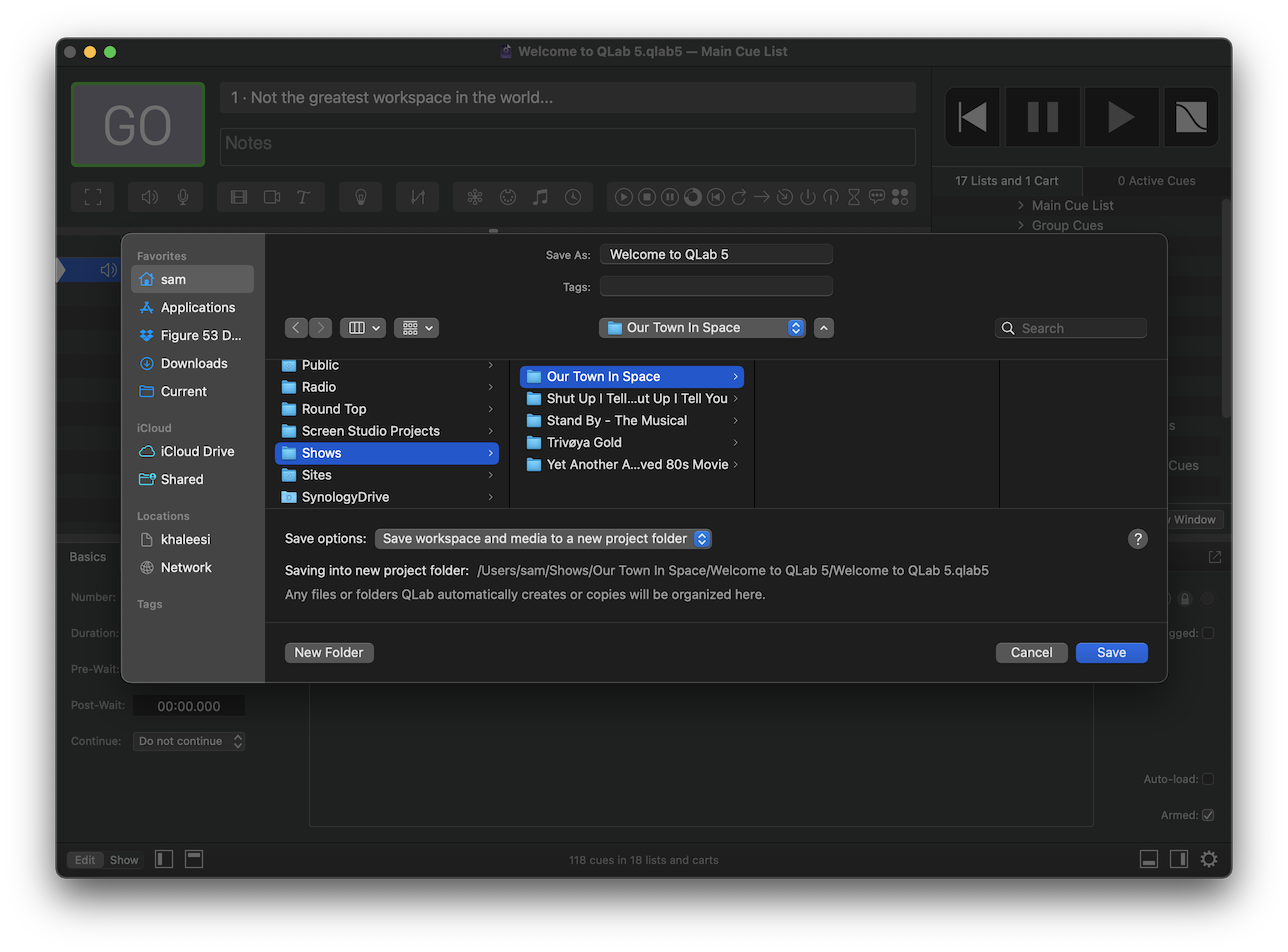Enable Auto-load for the selected cue
1288x952 pixels.
(1209, 778)
